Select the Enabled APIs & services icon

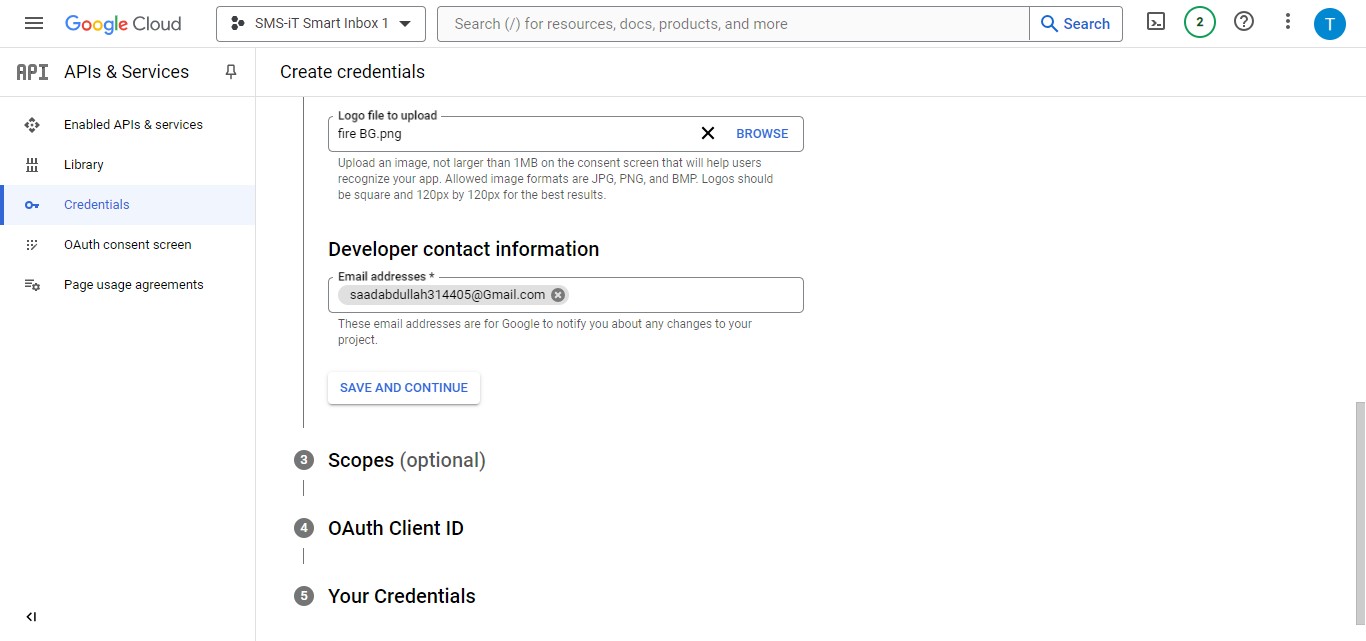[x=32, y=124]
